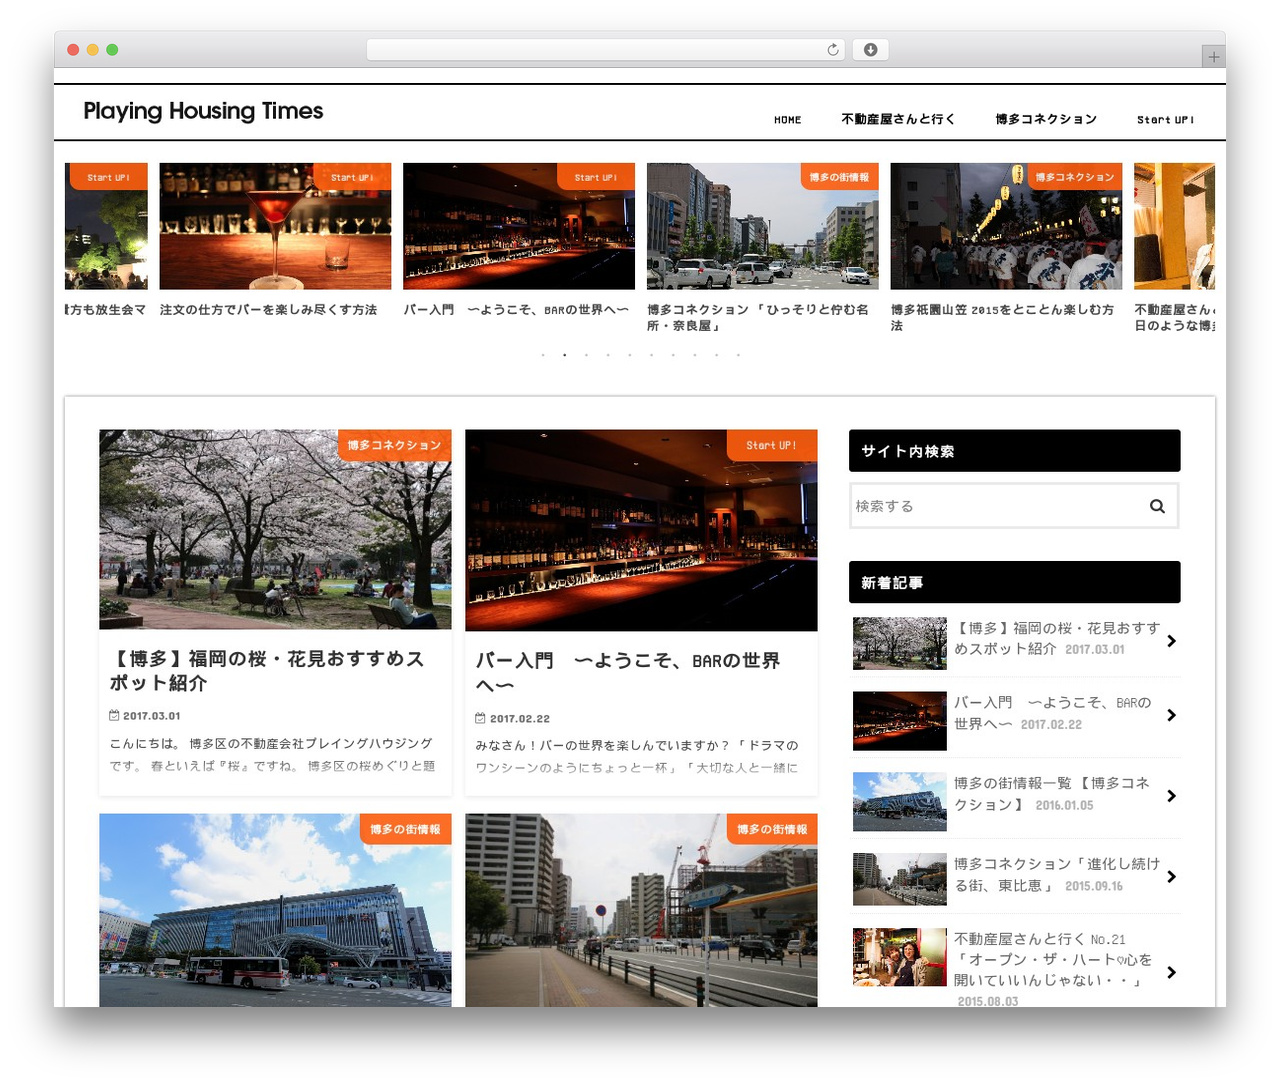Click the chevron beside 福岡の桜・花見おすすめスポット紹介 in 新着記事
This screenshot has width=1280, height=1084.
[x=1172, y=641]
